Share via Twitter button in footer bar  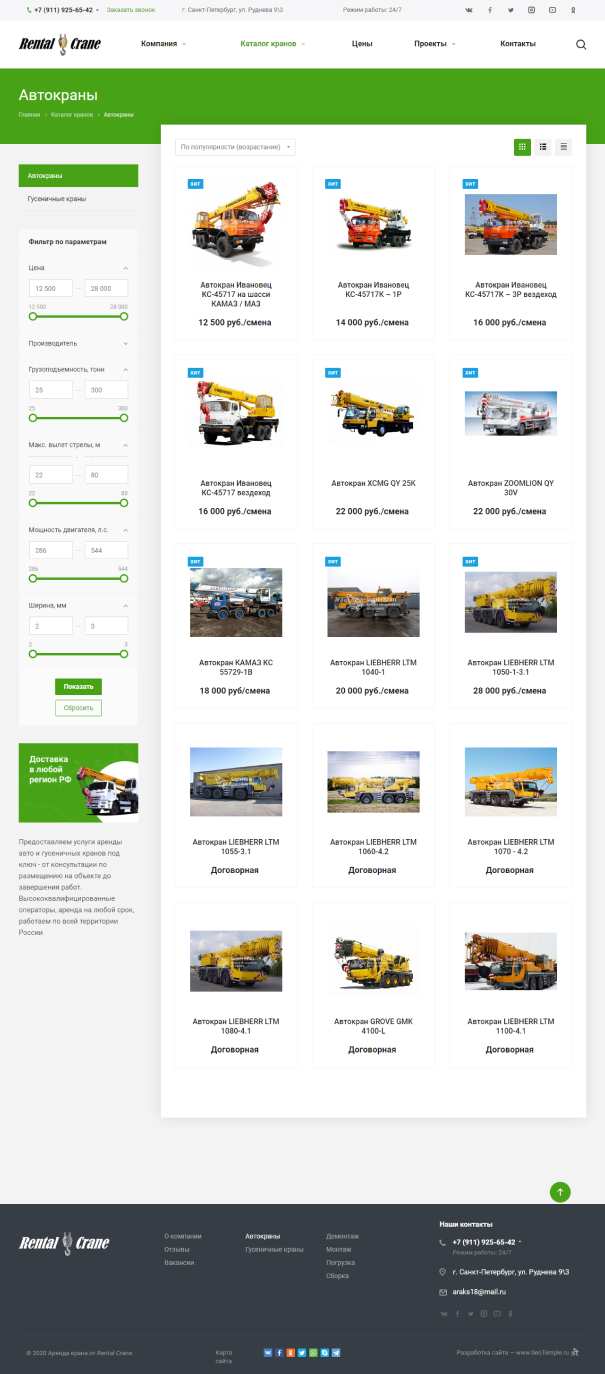(x=302, y=1352)
